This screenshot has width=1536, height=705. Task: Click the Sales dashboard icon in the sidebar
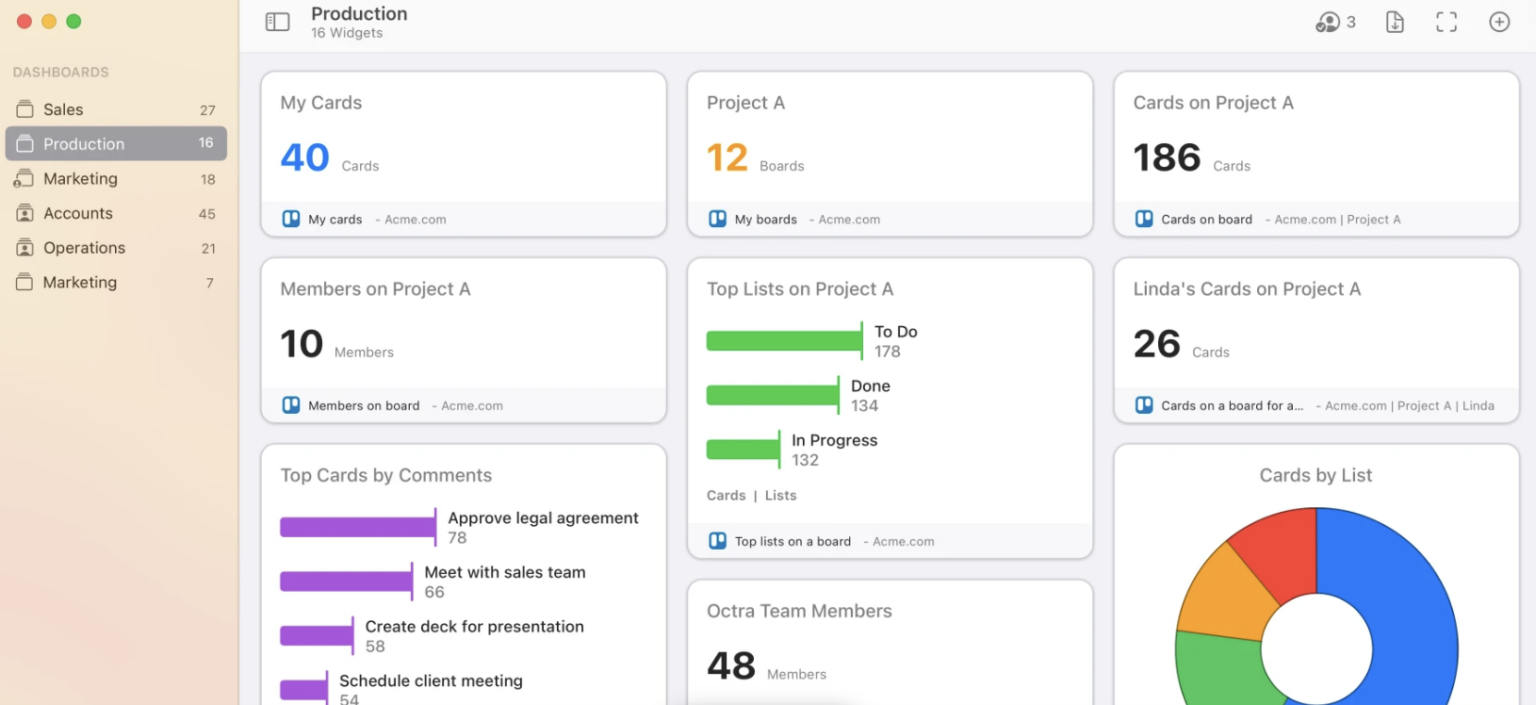pyautogui.click(x=23, y=108)
